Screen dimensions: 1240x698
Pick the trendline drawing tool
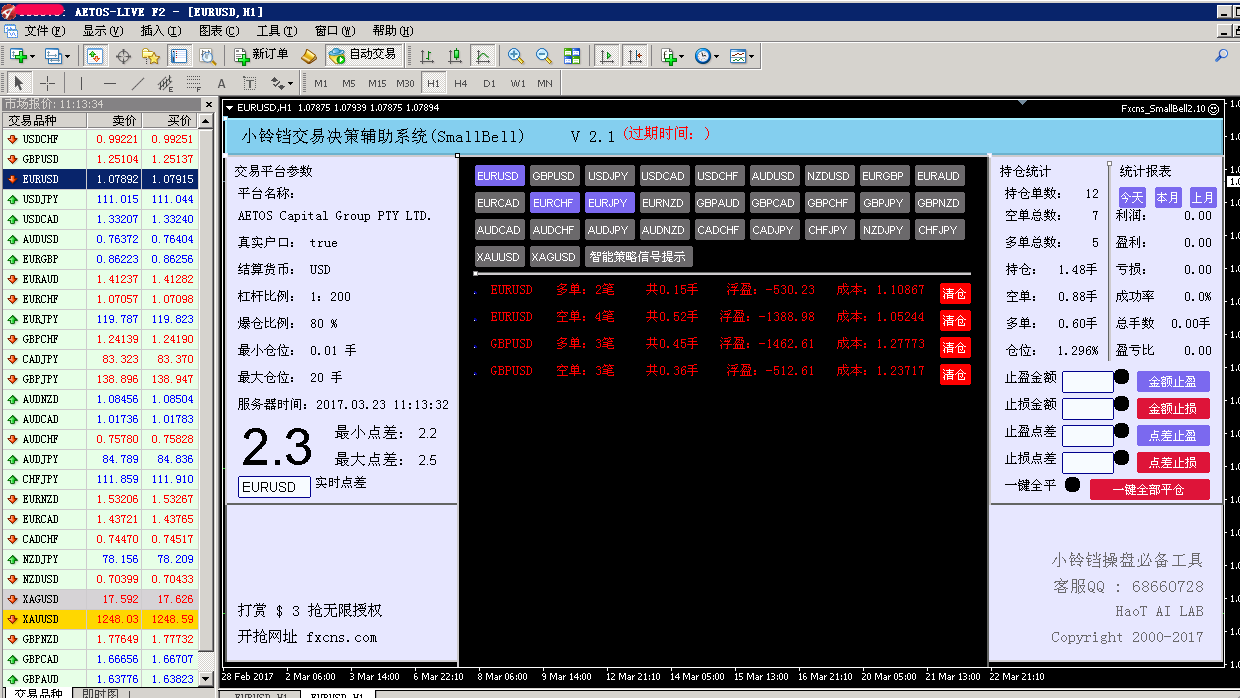[138, 83]
